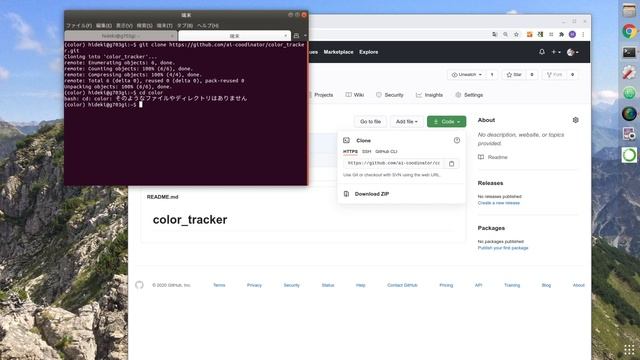640x360 pixels.
Task: Select the HTTPS clone option
Action: tap(350, 151)
